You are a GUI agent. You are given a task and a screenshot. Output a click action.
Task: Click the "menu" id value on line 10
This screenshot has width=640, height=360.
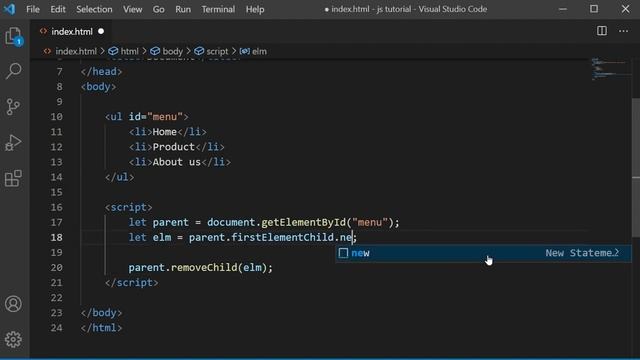[x=165, y=117]
